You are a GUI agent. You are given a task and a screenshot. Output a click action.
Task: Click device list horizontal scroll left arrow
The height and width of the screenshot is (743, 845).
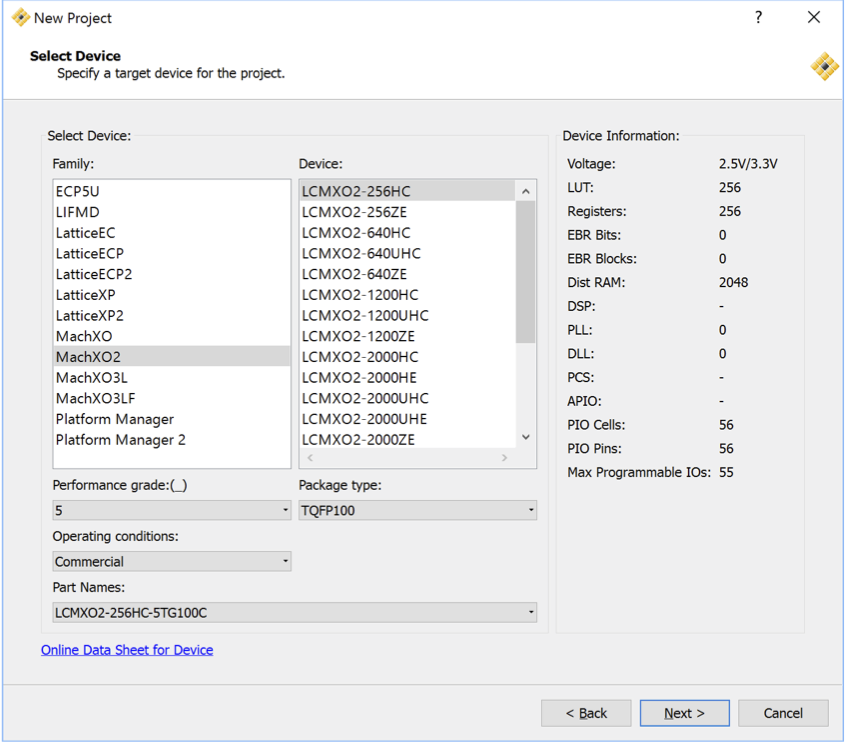pos(310,458)
